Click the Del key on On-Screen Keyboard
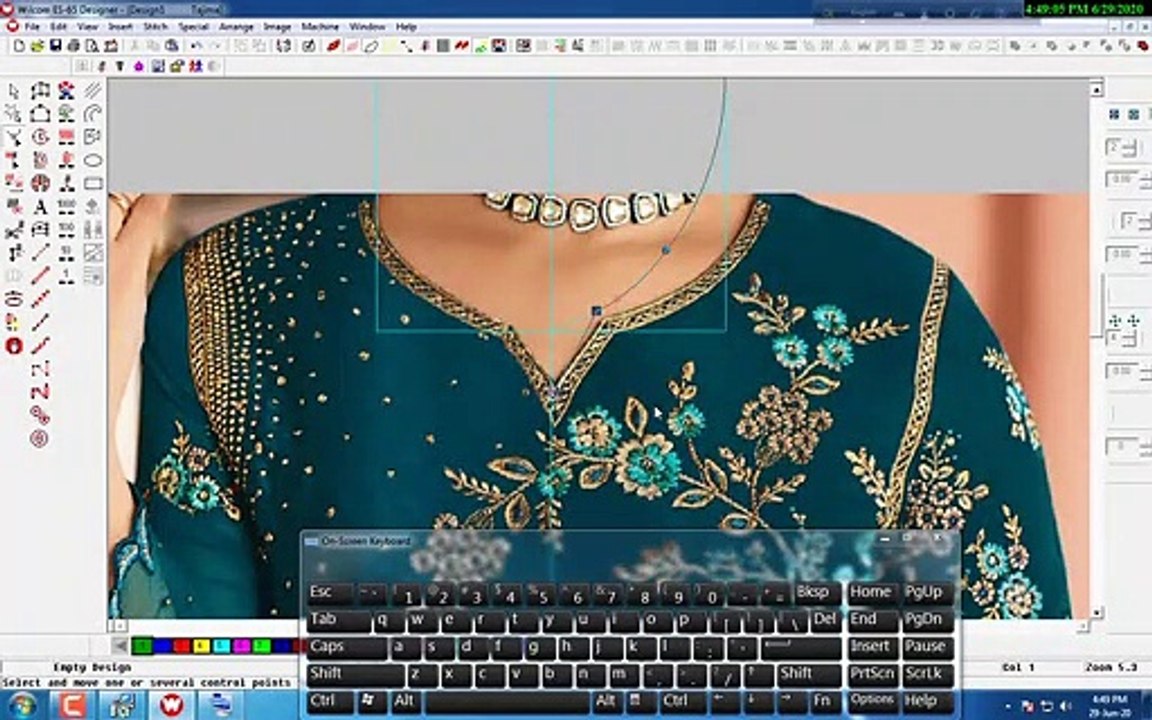Image resolution: width=1152 pixels, height=720 pixels. pyautogui.click(x=826, y=620)
